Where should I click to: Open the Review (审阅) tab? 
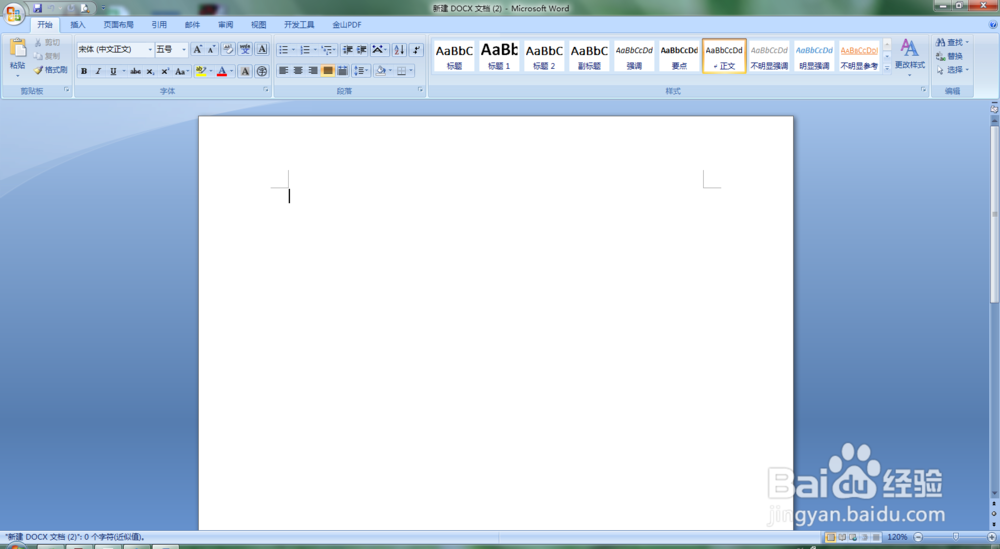tap(225, 25)
